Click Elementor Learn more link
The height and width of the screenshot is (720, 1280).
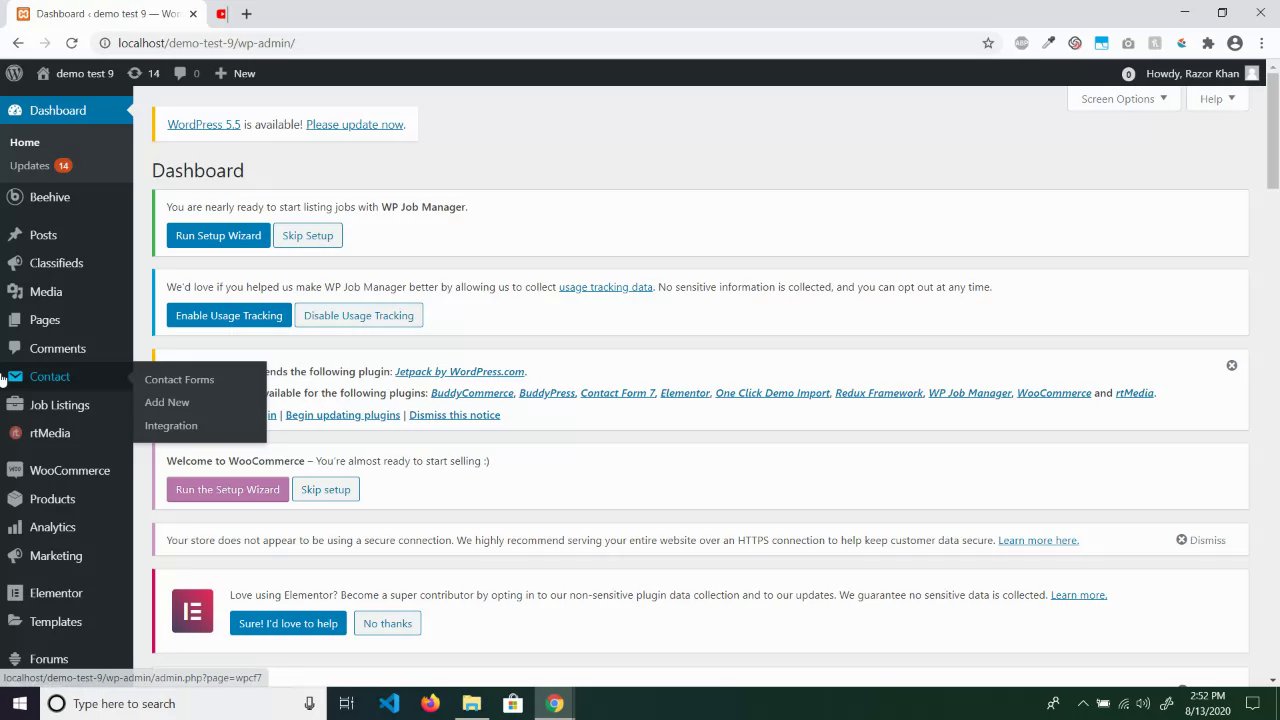tap(1078, 595)
